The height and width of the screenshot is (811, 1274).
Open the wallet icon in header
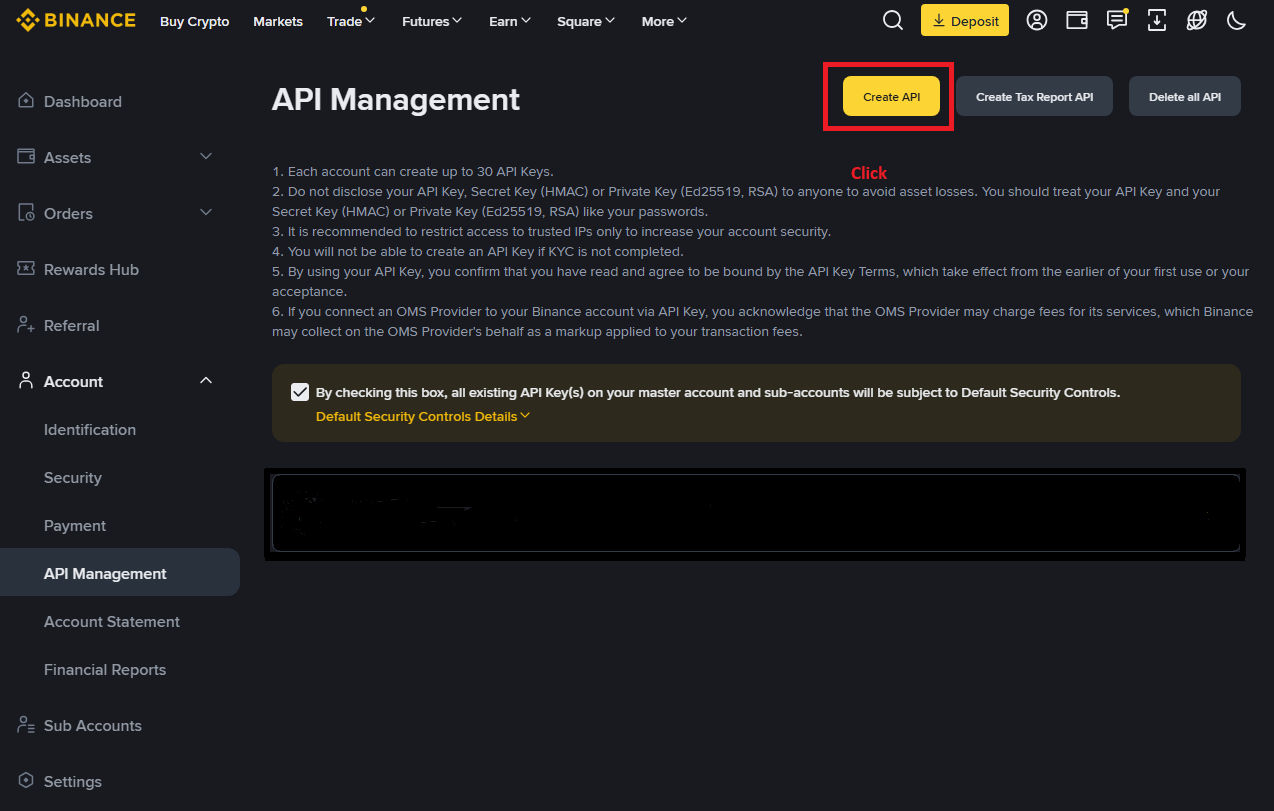1077,20
